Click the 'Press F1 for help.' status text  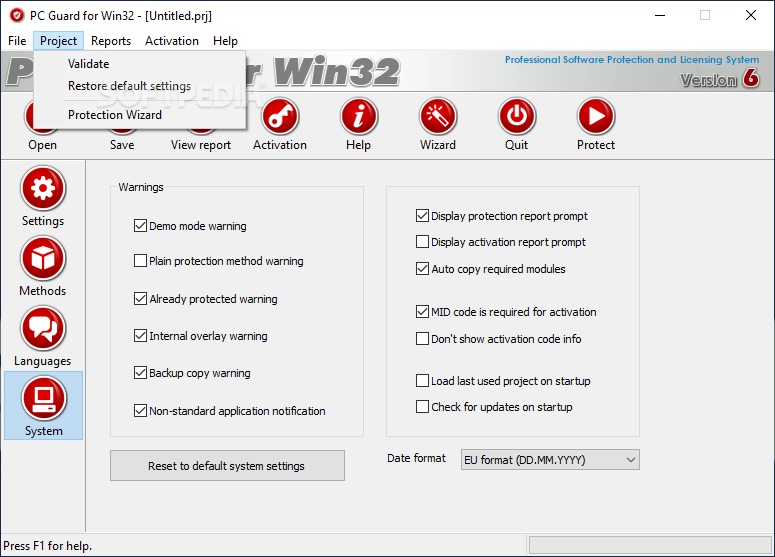click(47, 546)
